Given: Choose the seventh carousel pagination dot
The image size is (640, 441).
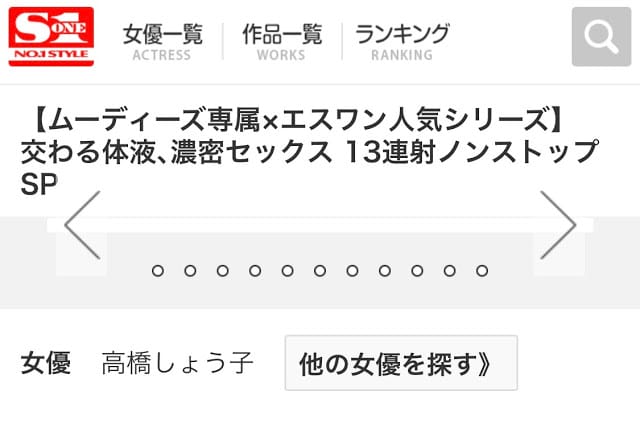Looking at the screenshot, I should (352, 270).
